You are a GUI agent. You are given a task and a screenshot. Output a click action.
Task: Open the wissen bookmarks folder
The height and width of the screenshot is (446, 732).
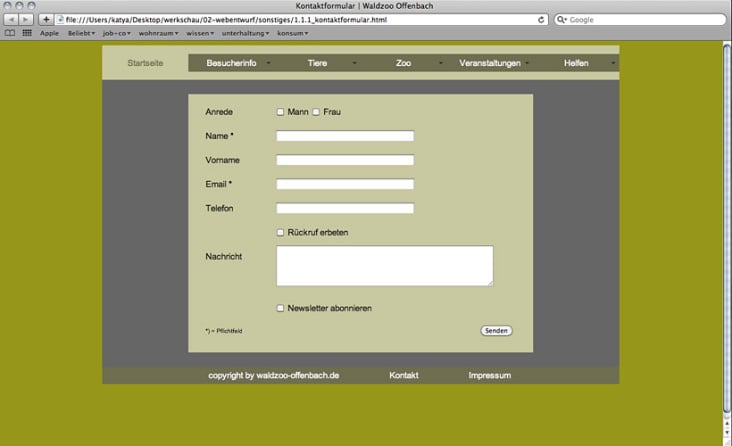200,33
